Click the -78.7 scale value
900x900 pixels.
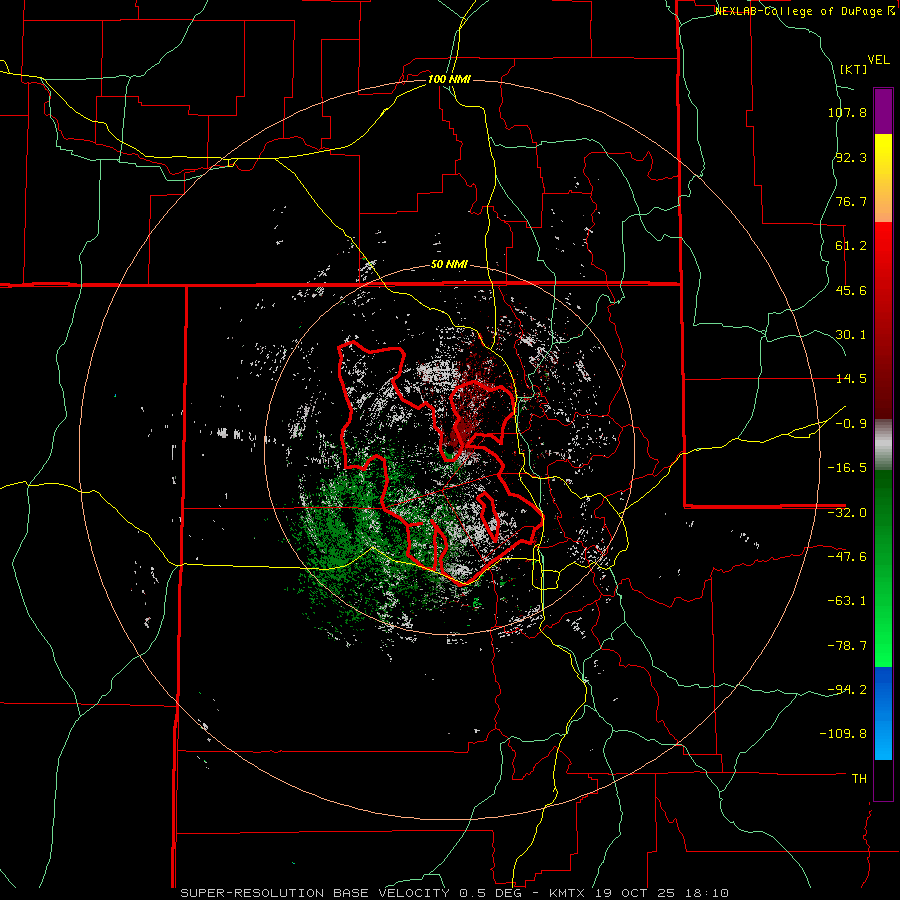[847, 646]
